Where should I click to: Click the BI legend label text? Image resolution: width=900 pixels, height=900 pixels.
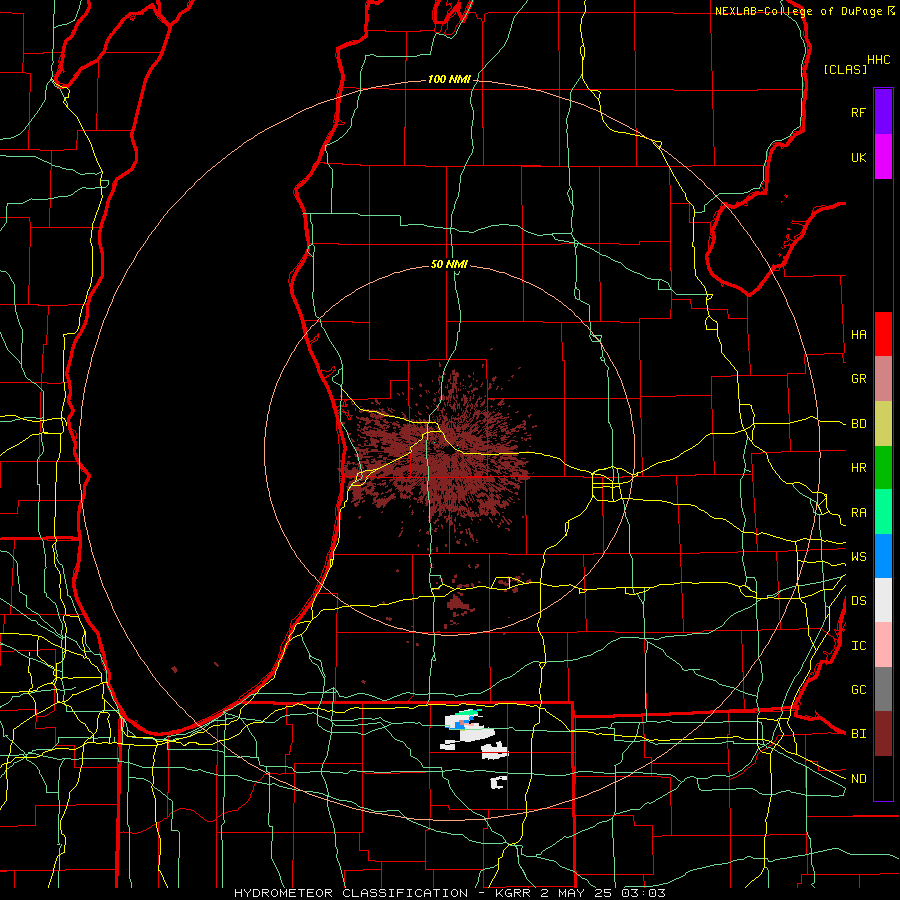(859, 734)
